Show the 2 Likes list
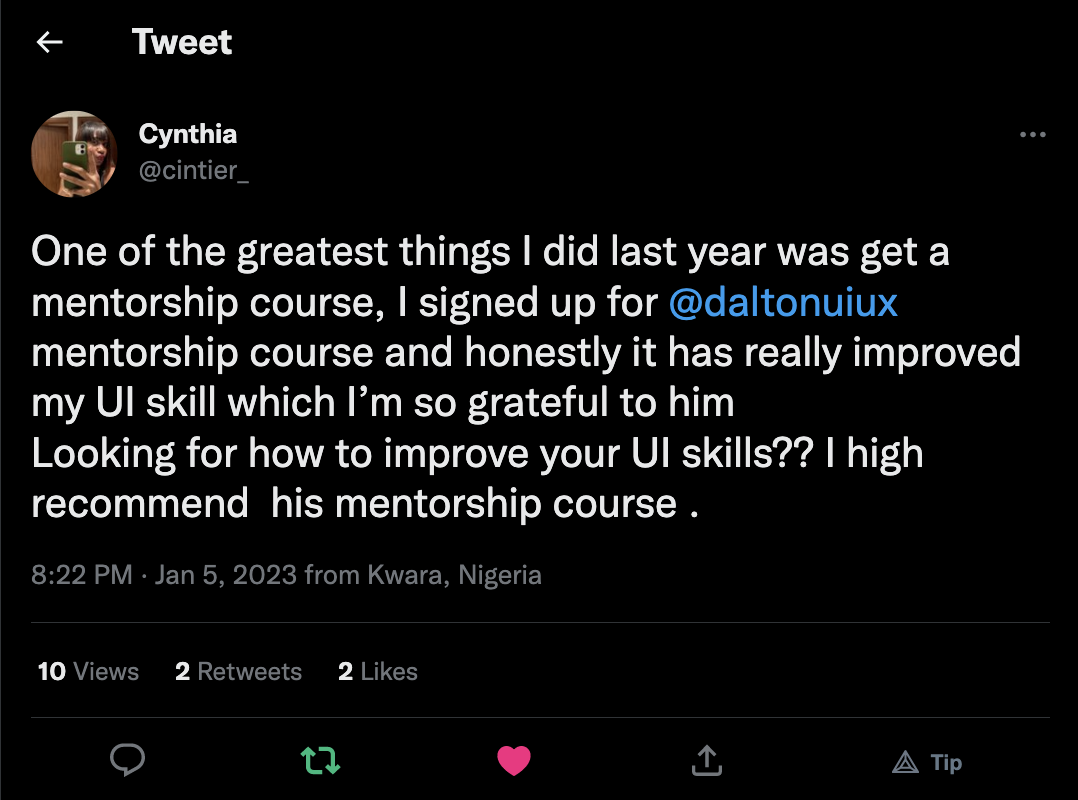 pos(378,671)
